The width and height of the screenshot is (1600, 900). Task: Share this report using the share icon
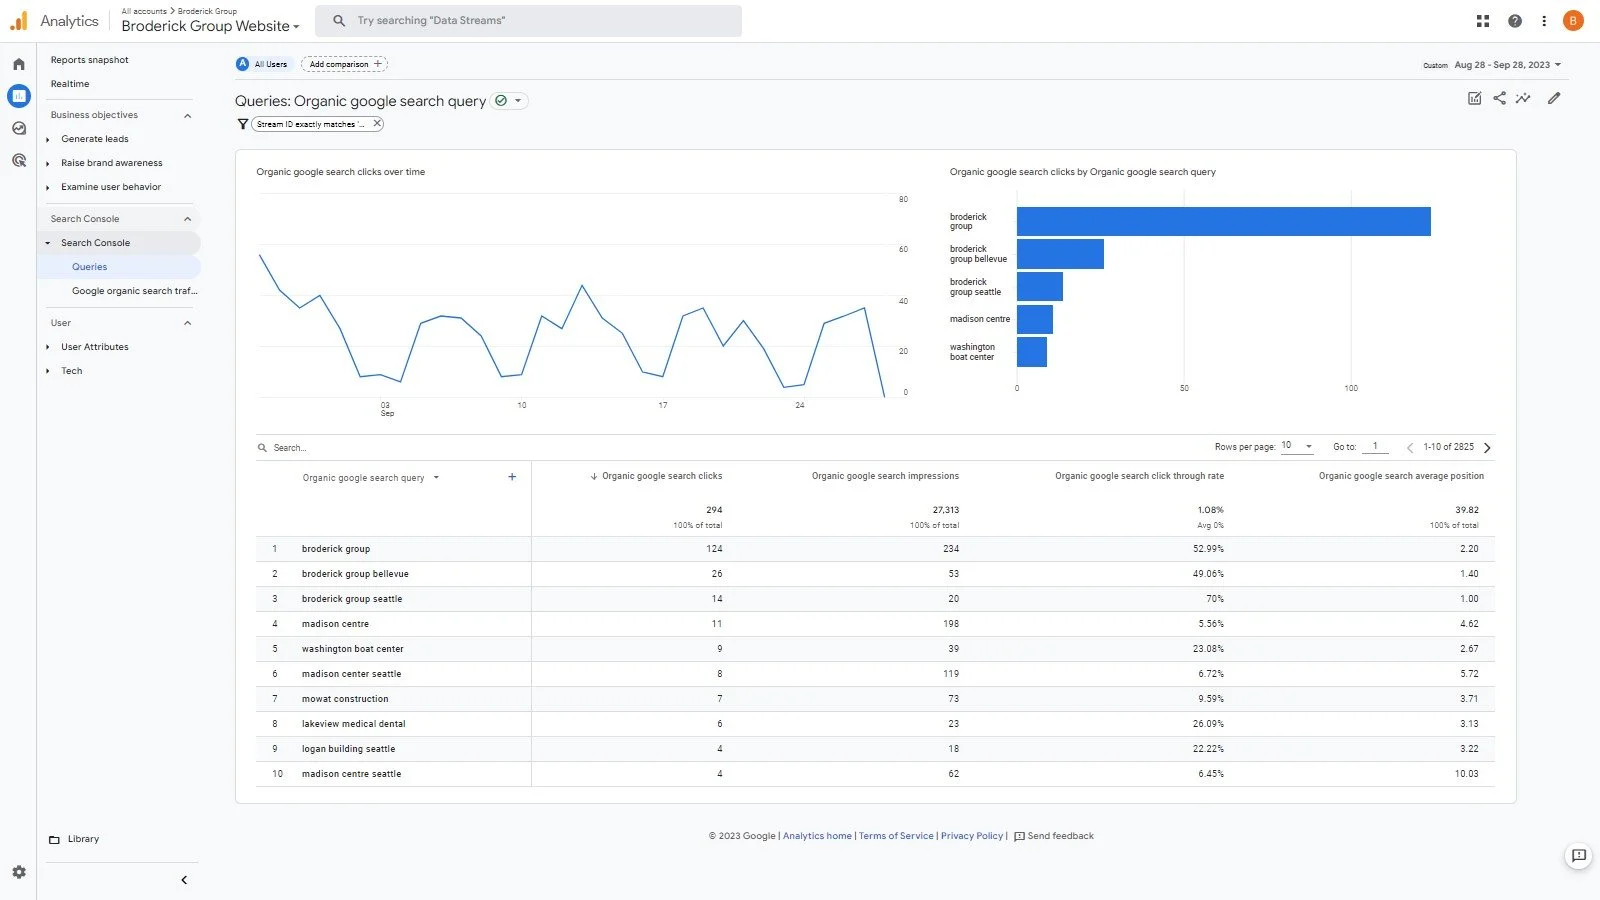pos(1499,98)
